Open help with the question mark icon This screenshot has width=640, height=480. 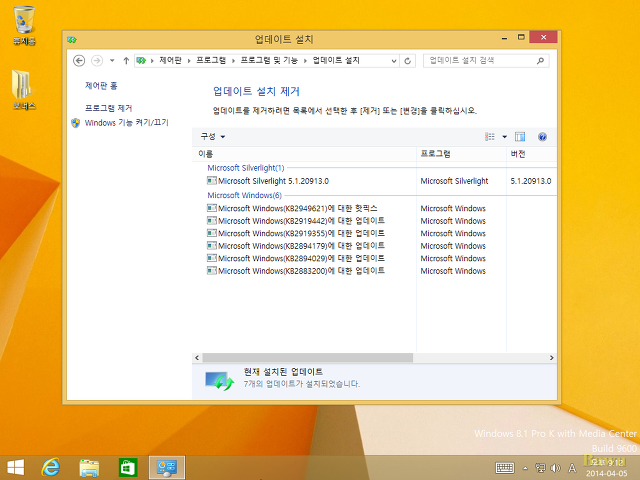542,137
